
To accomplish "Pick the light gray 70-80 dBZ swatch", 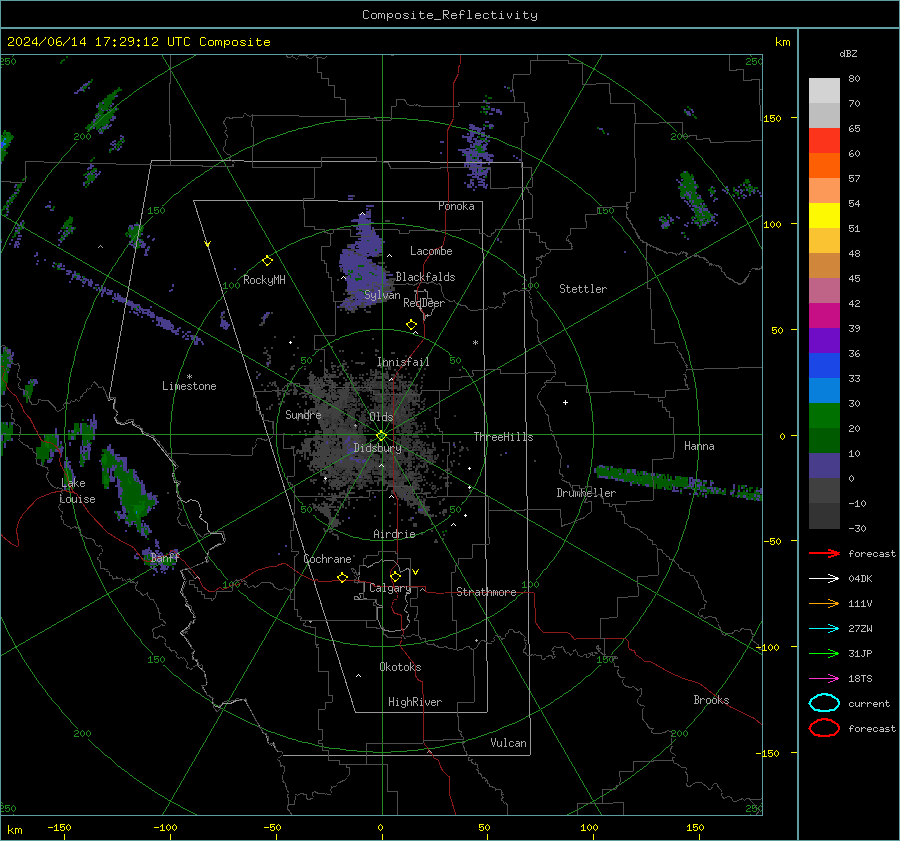I will 824,91.
